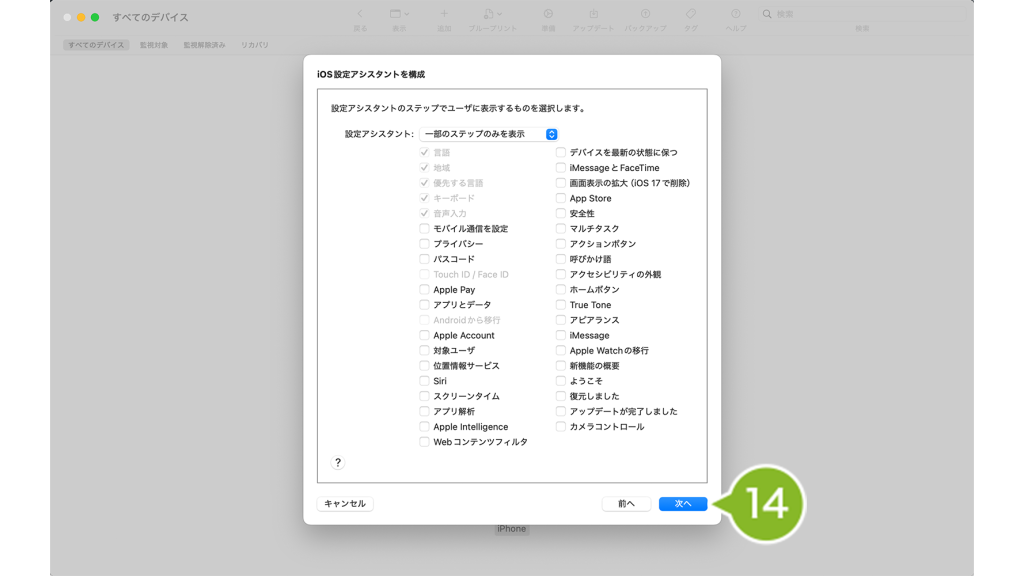Enable the 位置情報サービス checkbox
This screenshot has width=1024, height=576.
tap(424, 366)
